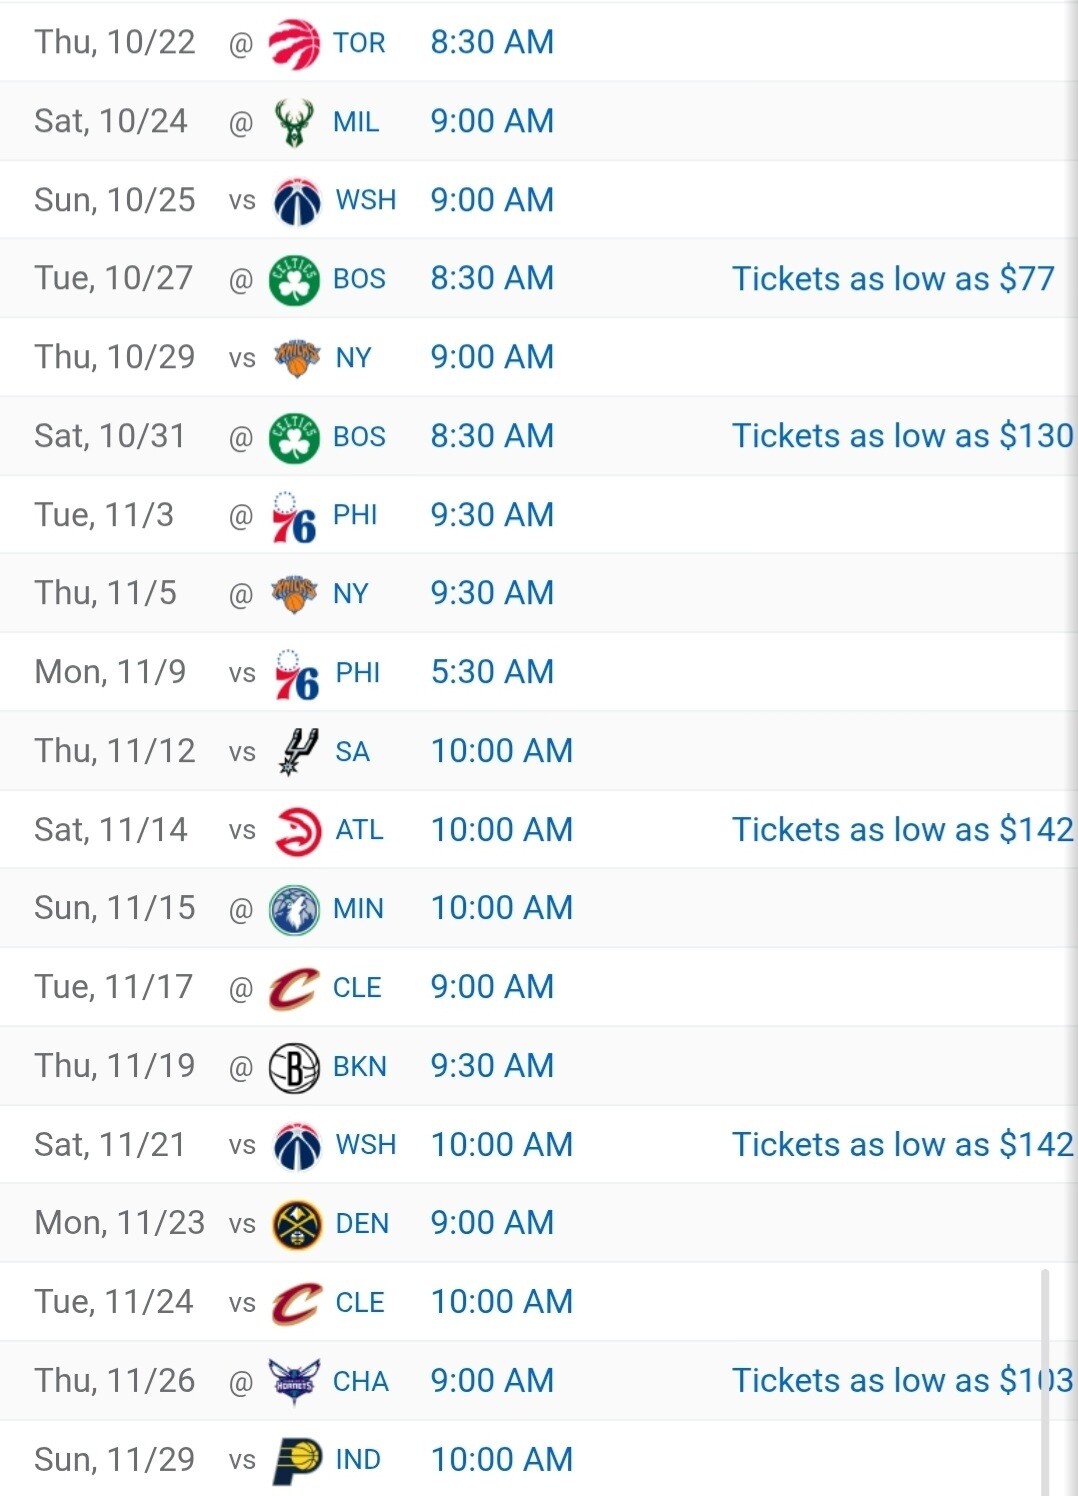Open the WSH team link on 10/25
This screenshot has width=1078, height=1496.
pyautogui.click(x=366, y=200)
